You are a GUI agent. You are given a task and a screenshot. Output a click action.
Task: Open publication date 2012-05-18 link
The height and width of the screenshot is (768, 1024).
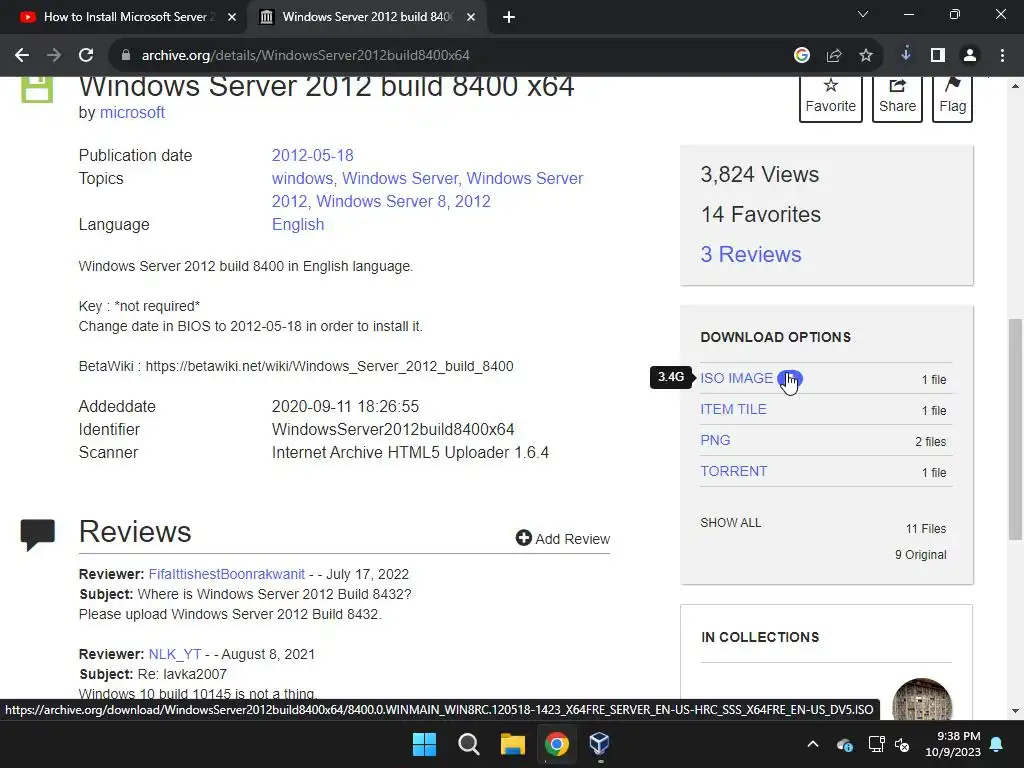[312, 155]
